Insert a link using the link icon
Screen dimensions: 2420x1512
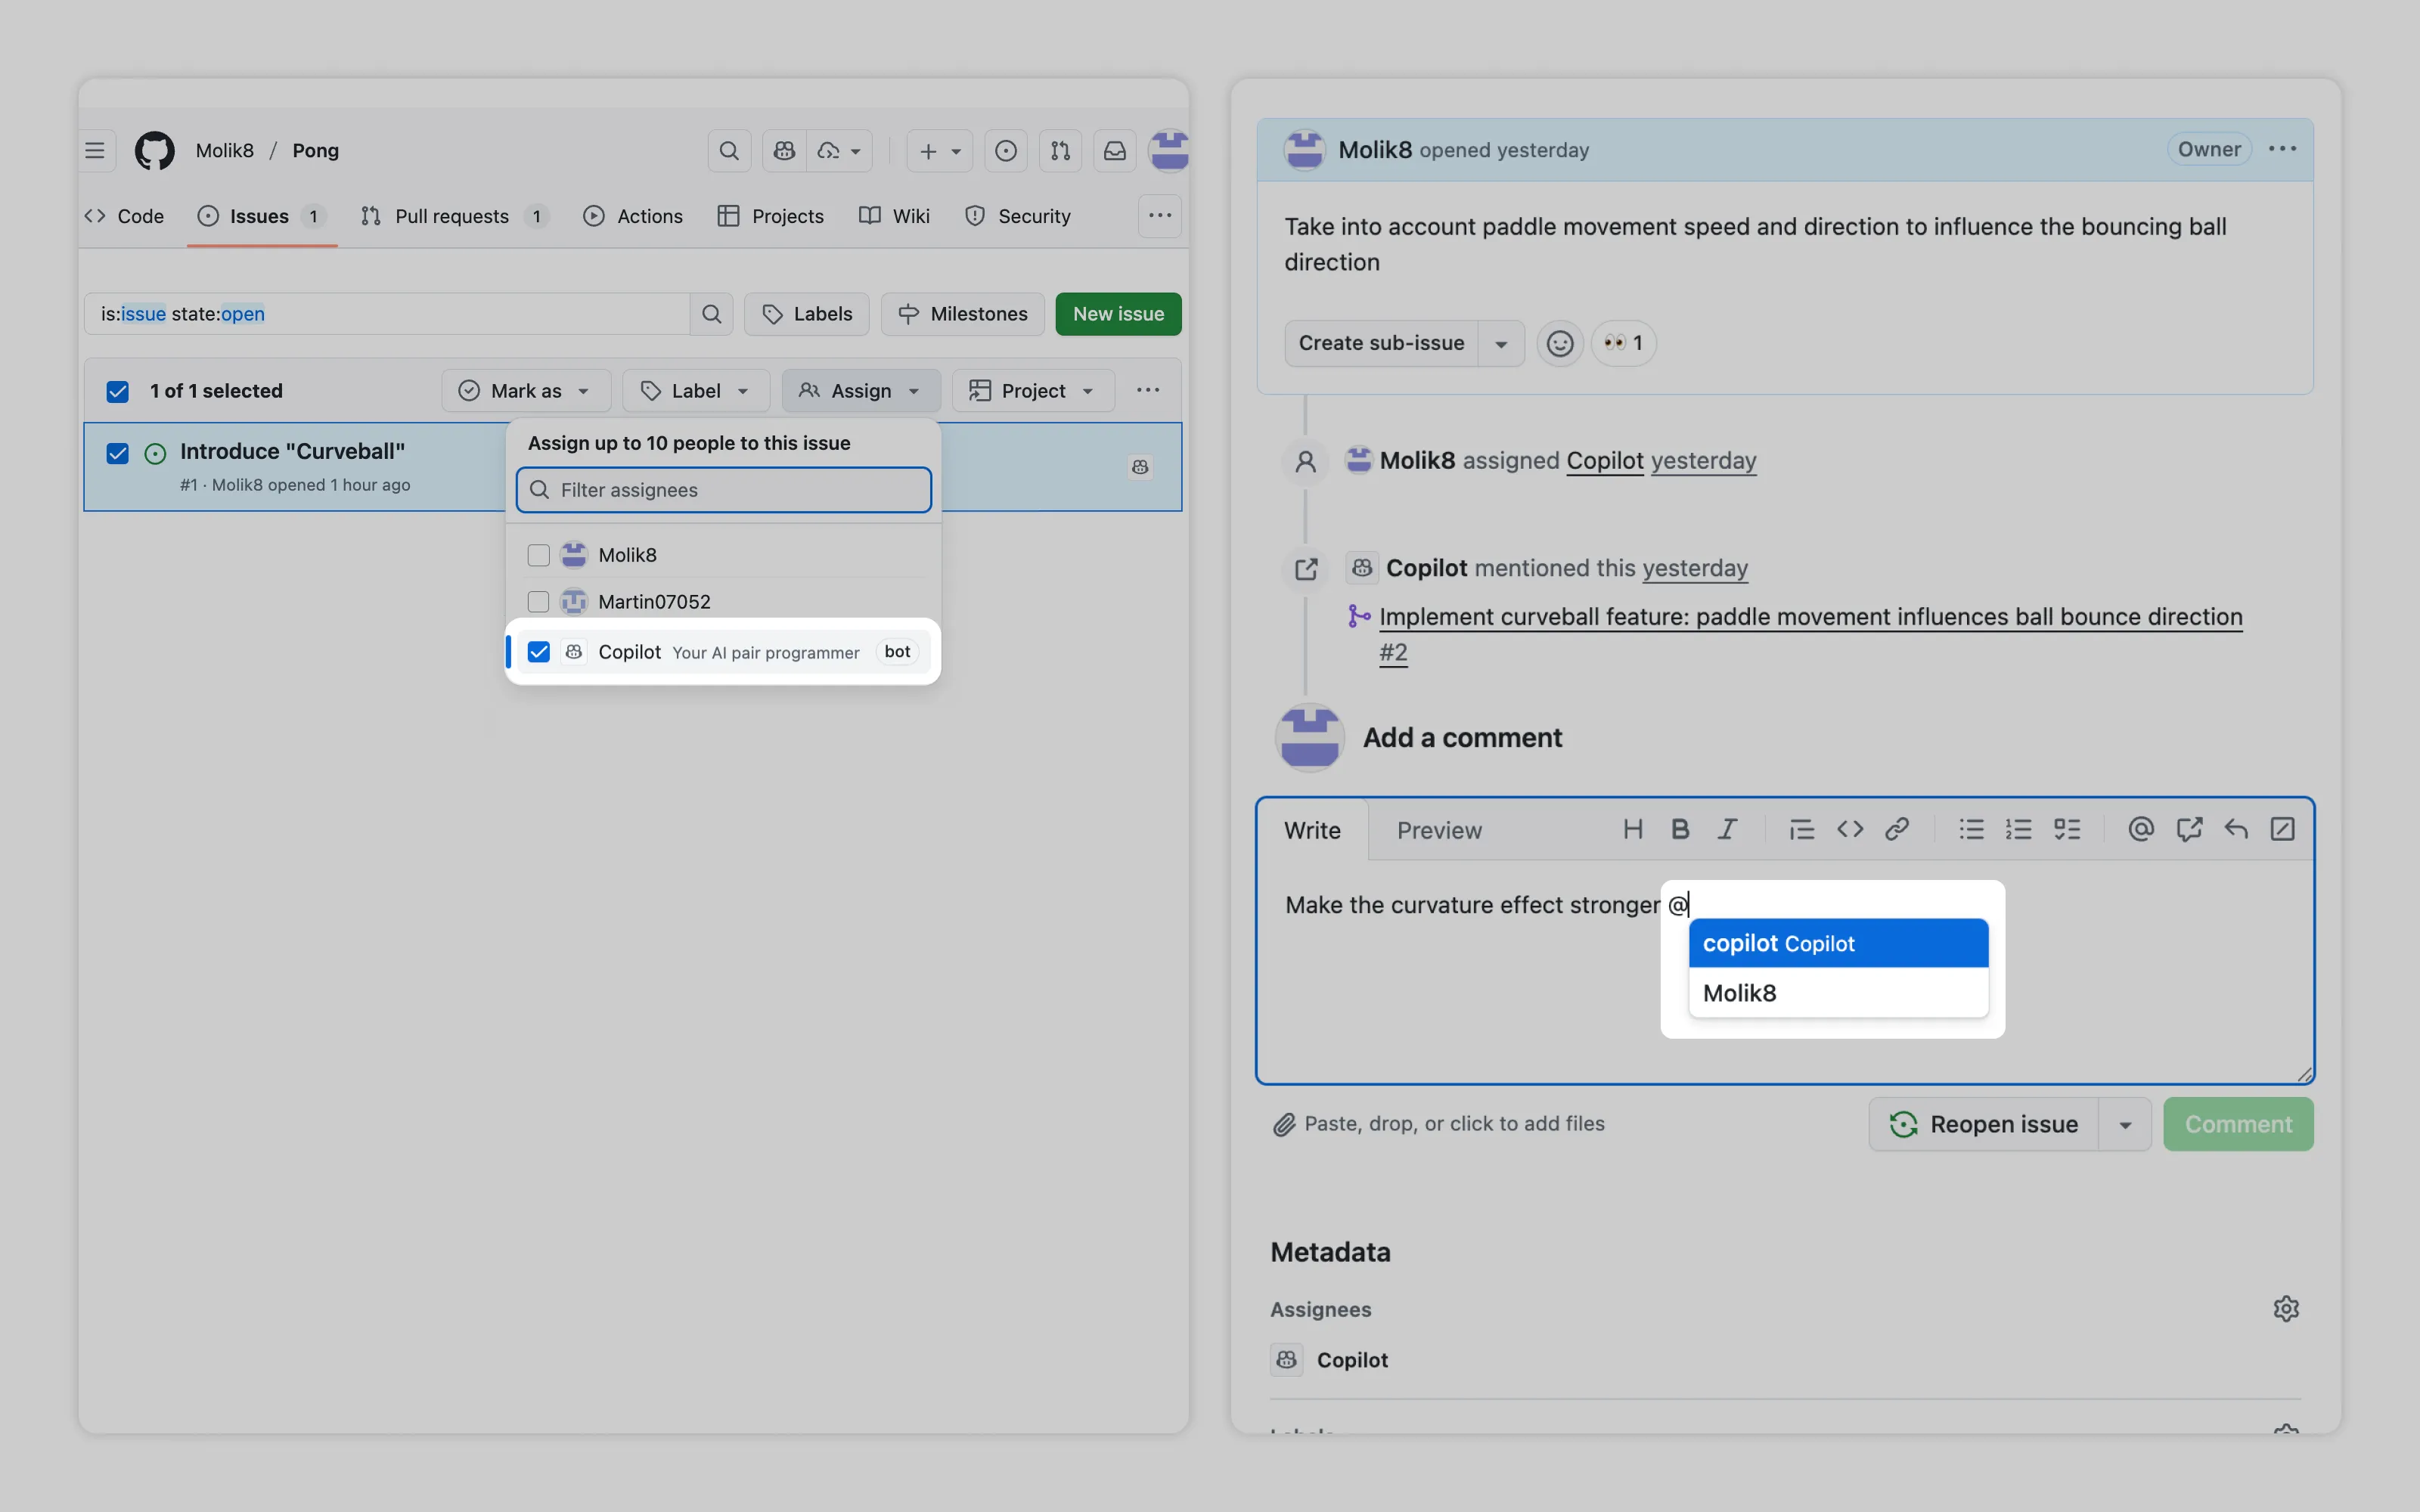[1896, 829]
